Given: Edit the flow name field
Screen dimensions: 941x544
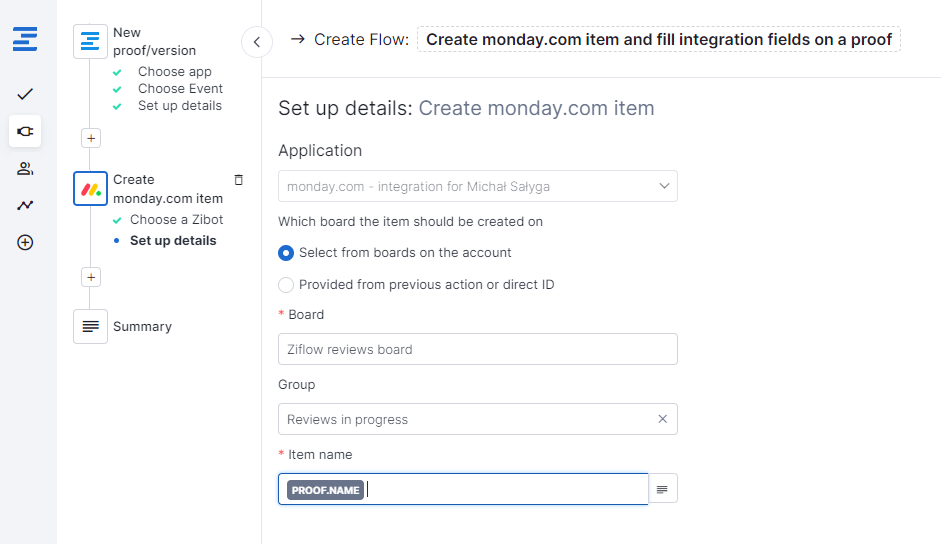Looking at the screenshot, I should (x=658, y=40).
